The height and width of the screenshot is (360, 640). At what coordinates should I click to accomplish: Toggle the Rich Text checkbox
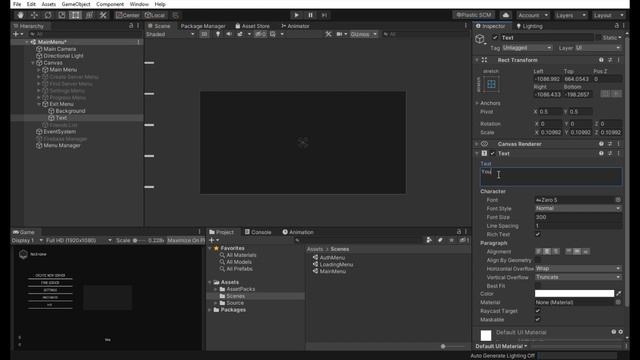[538, 234]
